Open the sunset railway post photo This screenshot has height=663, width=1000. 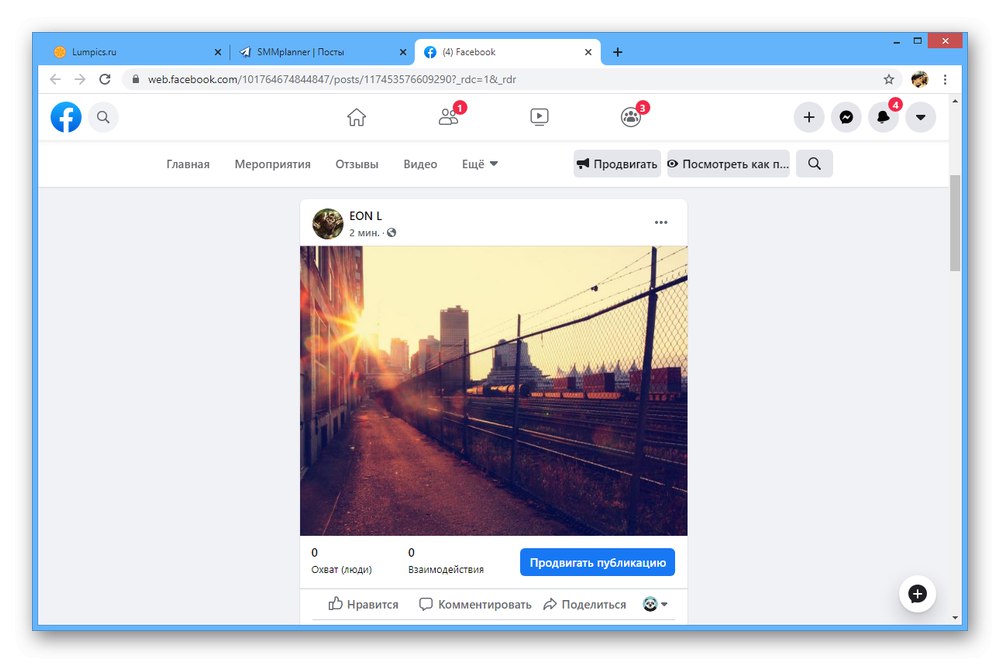pyautogui.click(x=494, y=391)
